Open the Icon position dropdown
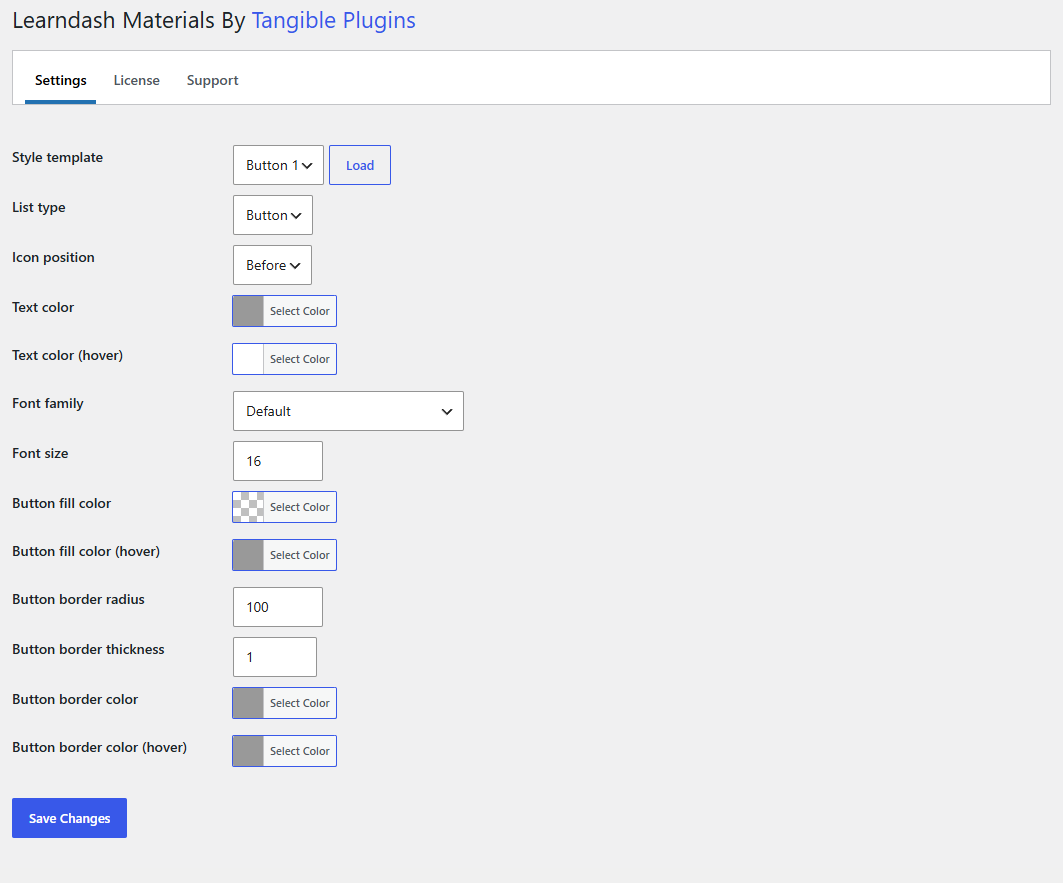This screenshot has width=1063, height=883. 273,265
